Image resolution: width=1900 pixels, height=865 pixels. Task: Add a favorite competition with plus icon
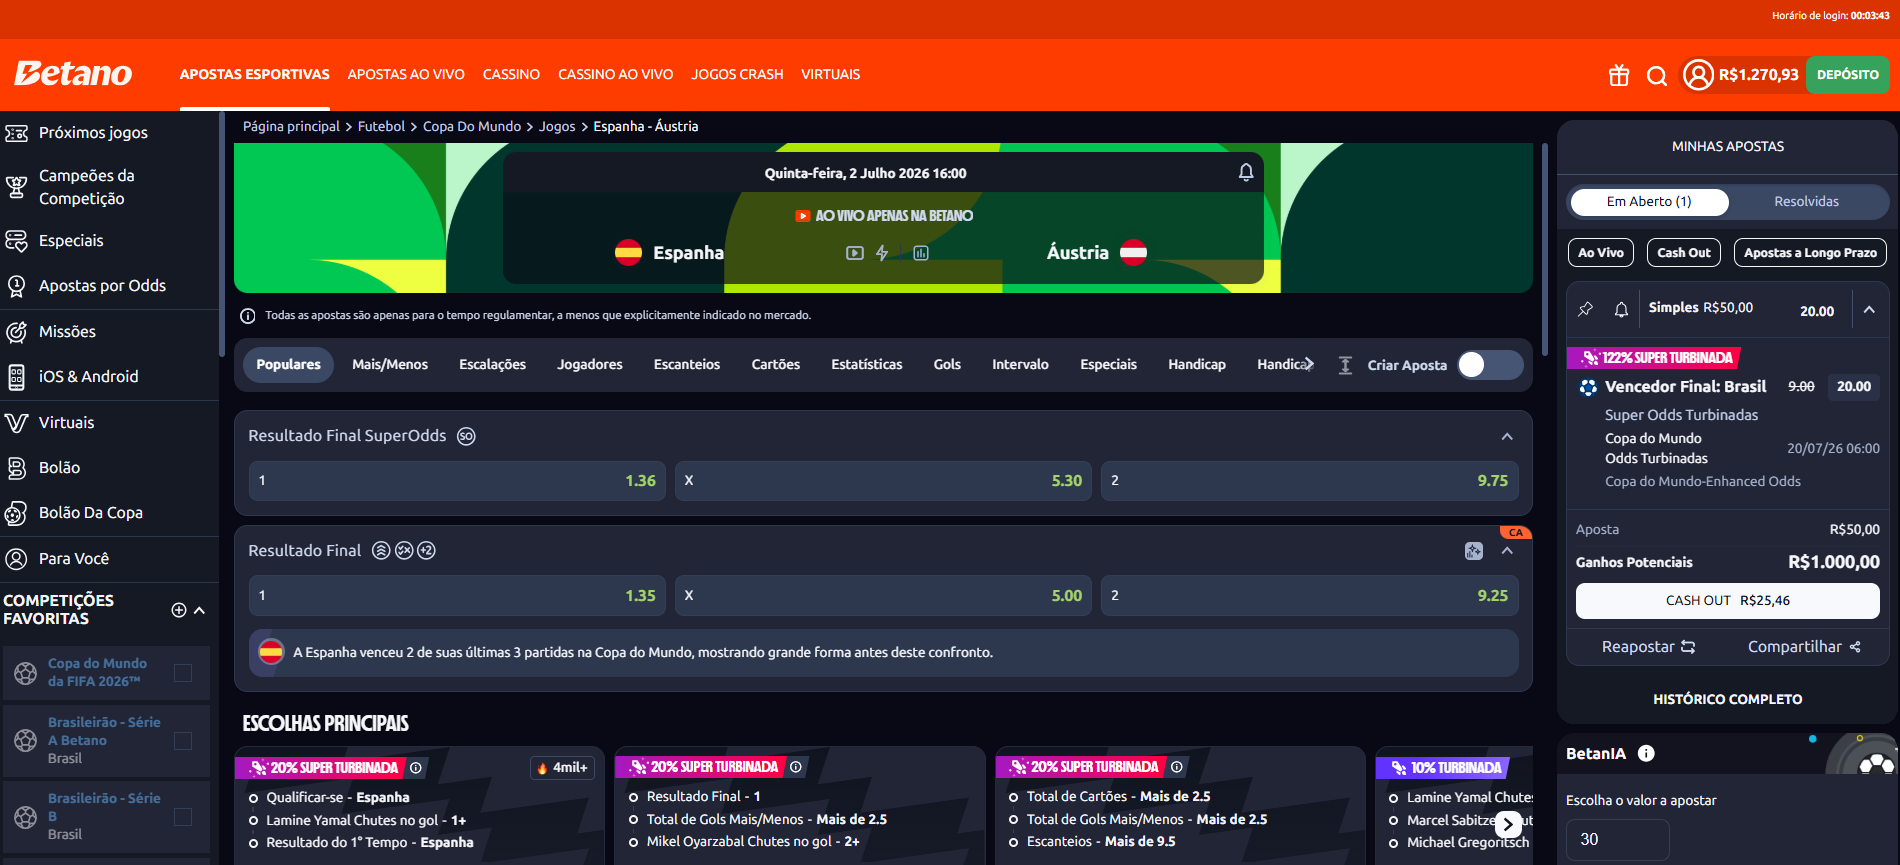tap(179, 610)
